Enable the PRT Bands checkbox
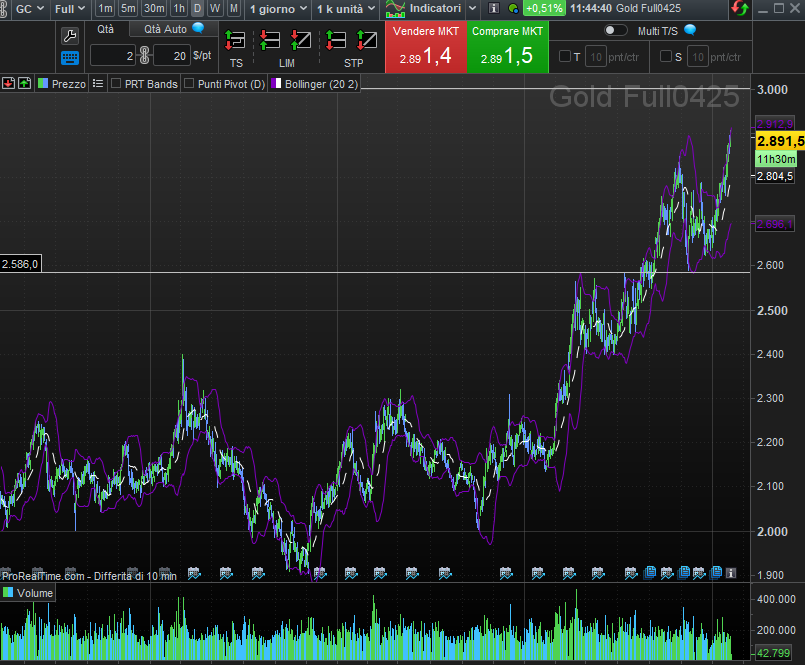This screenshot has height=665, width=805. [x=116, y=84]
